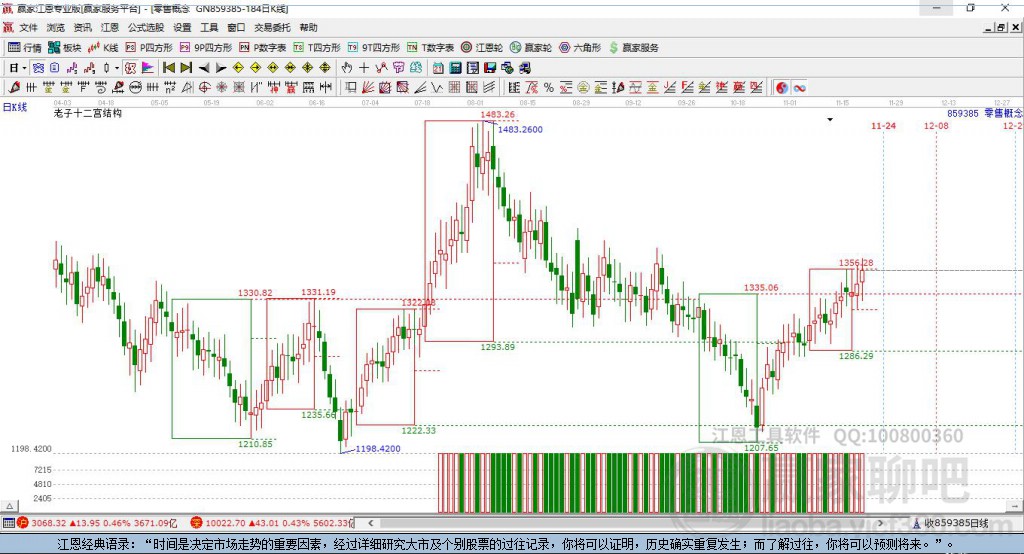Open the P四方形 tool
This screenshot has width=1024, height=554.
pyautogui.click(x=149, y=48)
